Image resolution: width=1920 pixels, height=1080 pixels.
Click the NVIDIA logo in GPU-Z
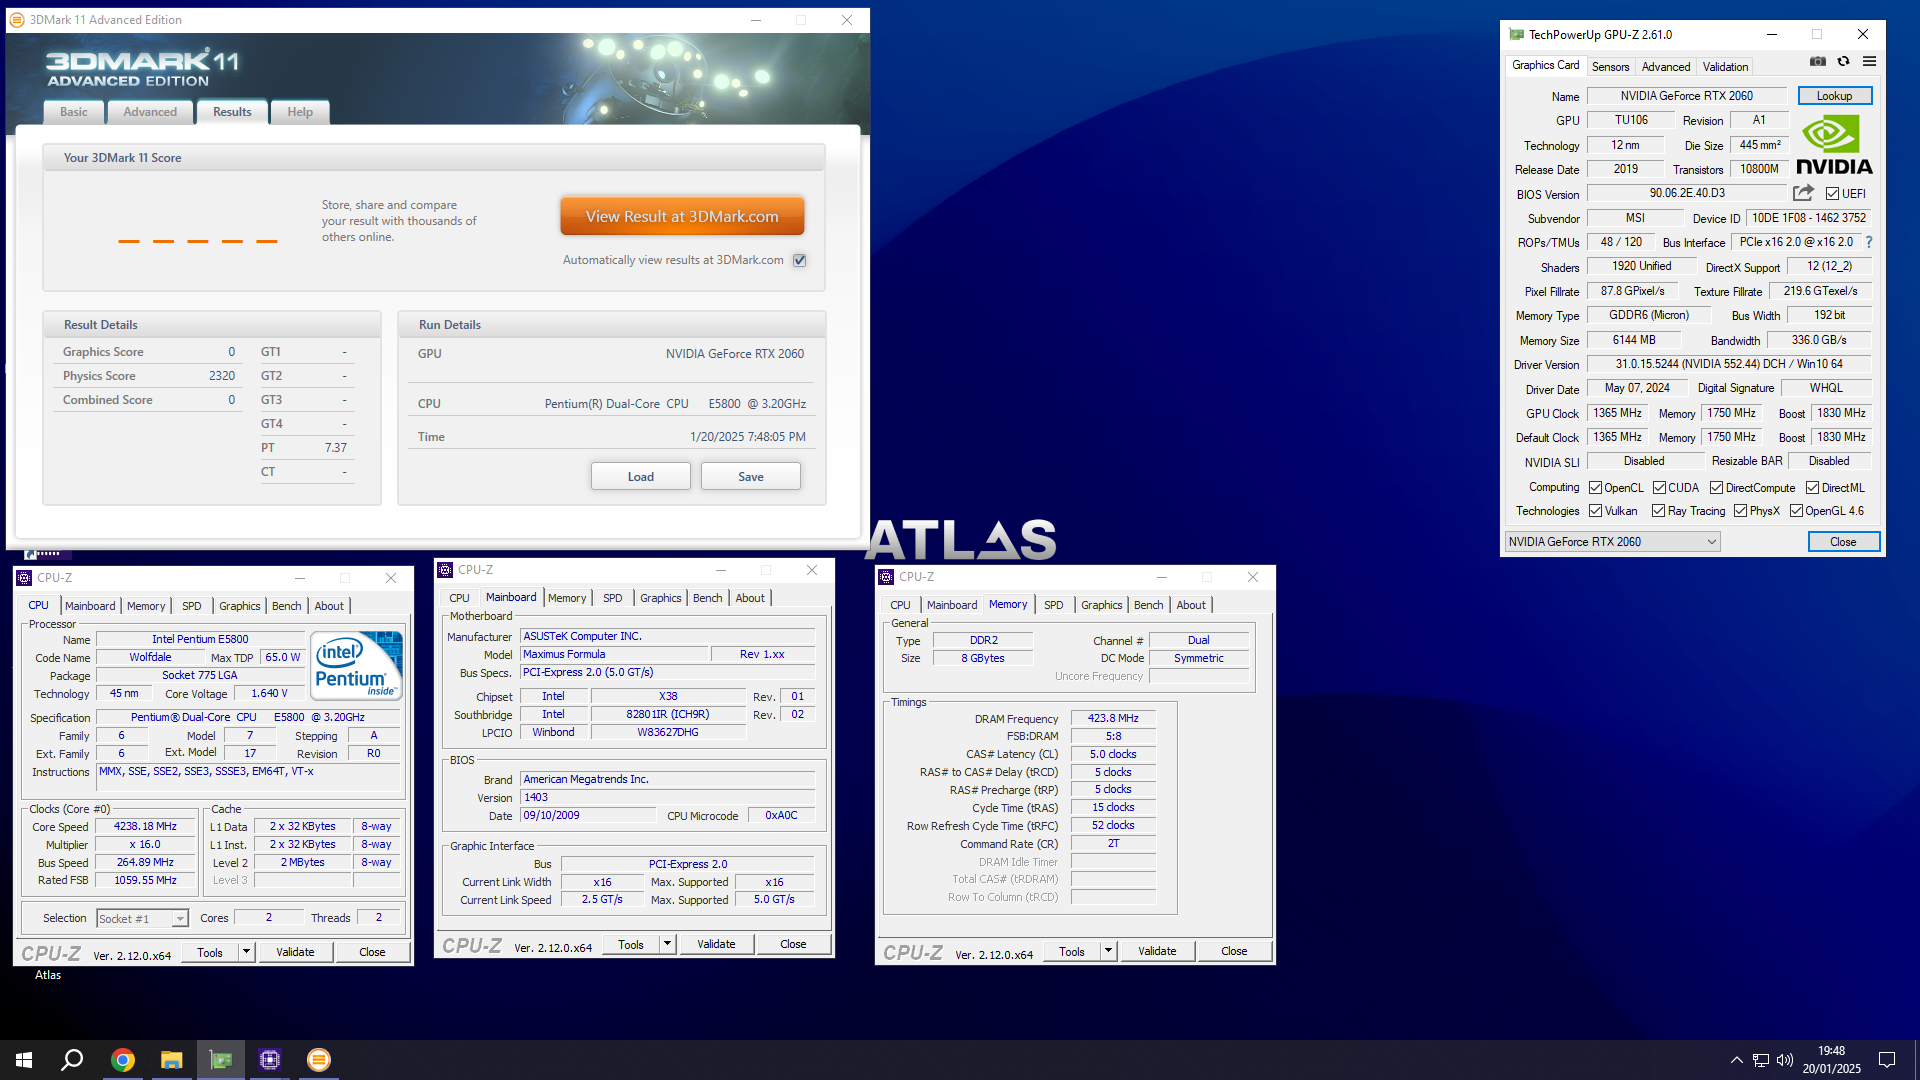coord(1834,145)
